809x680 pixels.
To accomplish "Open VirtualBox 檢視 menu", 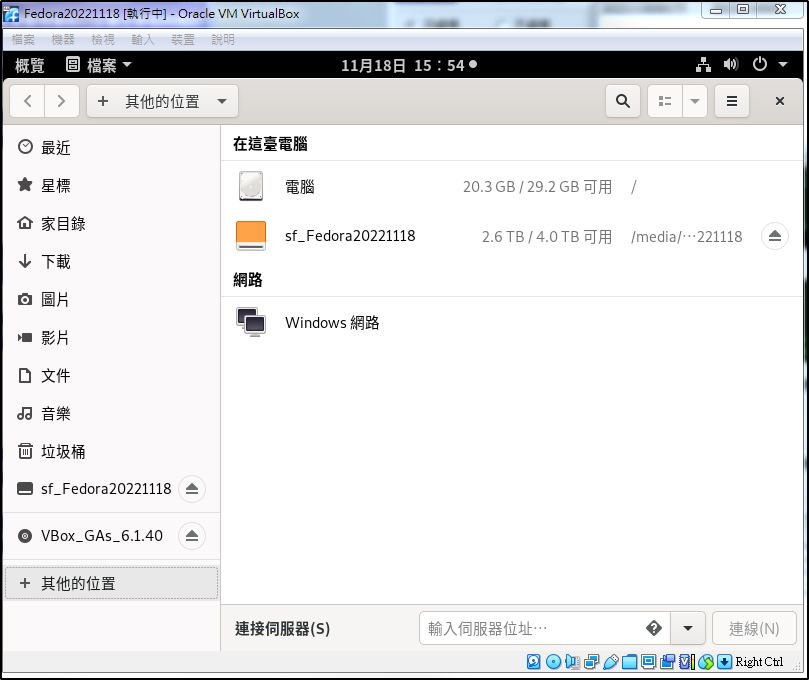I will point(103,40).
